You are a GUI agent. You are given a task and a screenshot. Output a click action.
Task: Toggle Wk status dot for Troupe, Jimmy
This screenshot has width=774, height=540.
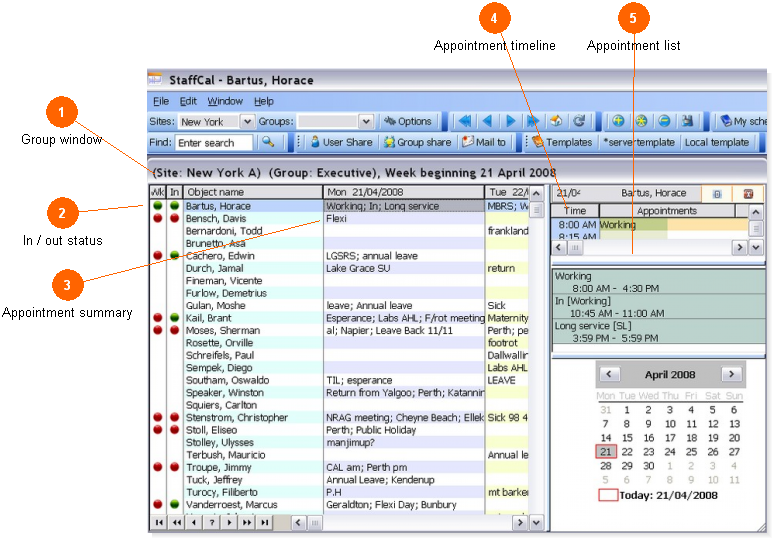pyautogui.click(x=157, y=467)
